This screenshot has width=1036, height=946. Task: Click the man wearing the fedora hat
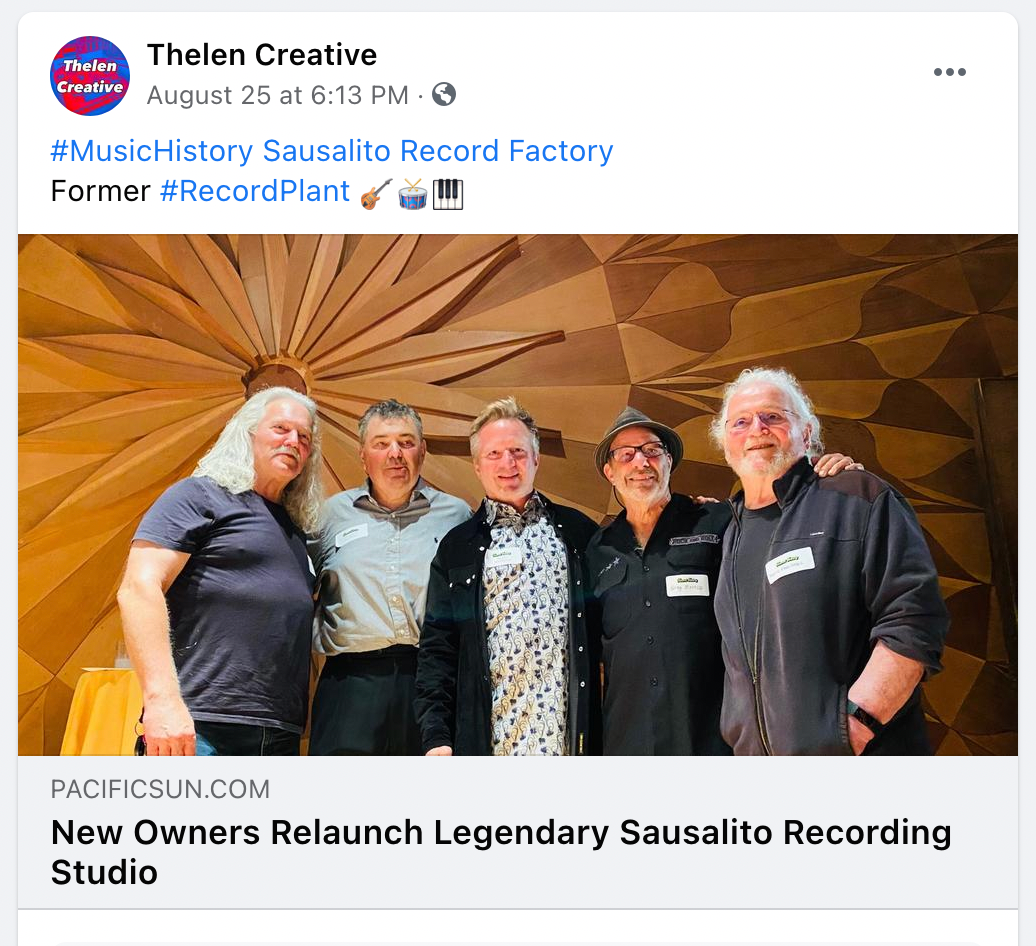click(x=651, y=581)
